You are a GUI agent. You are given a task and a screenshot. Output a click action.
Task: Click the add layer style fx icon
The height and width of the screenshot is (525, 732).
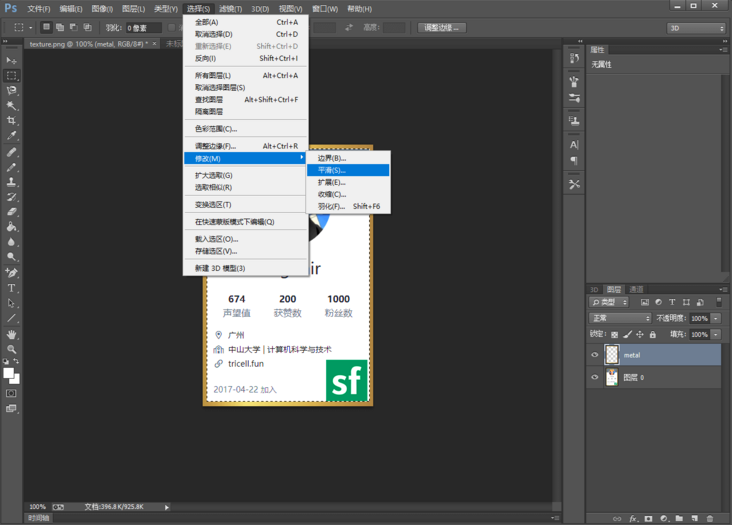632,518
